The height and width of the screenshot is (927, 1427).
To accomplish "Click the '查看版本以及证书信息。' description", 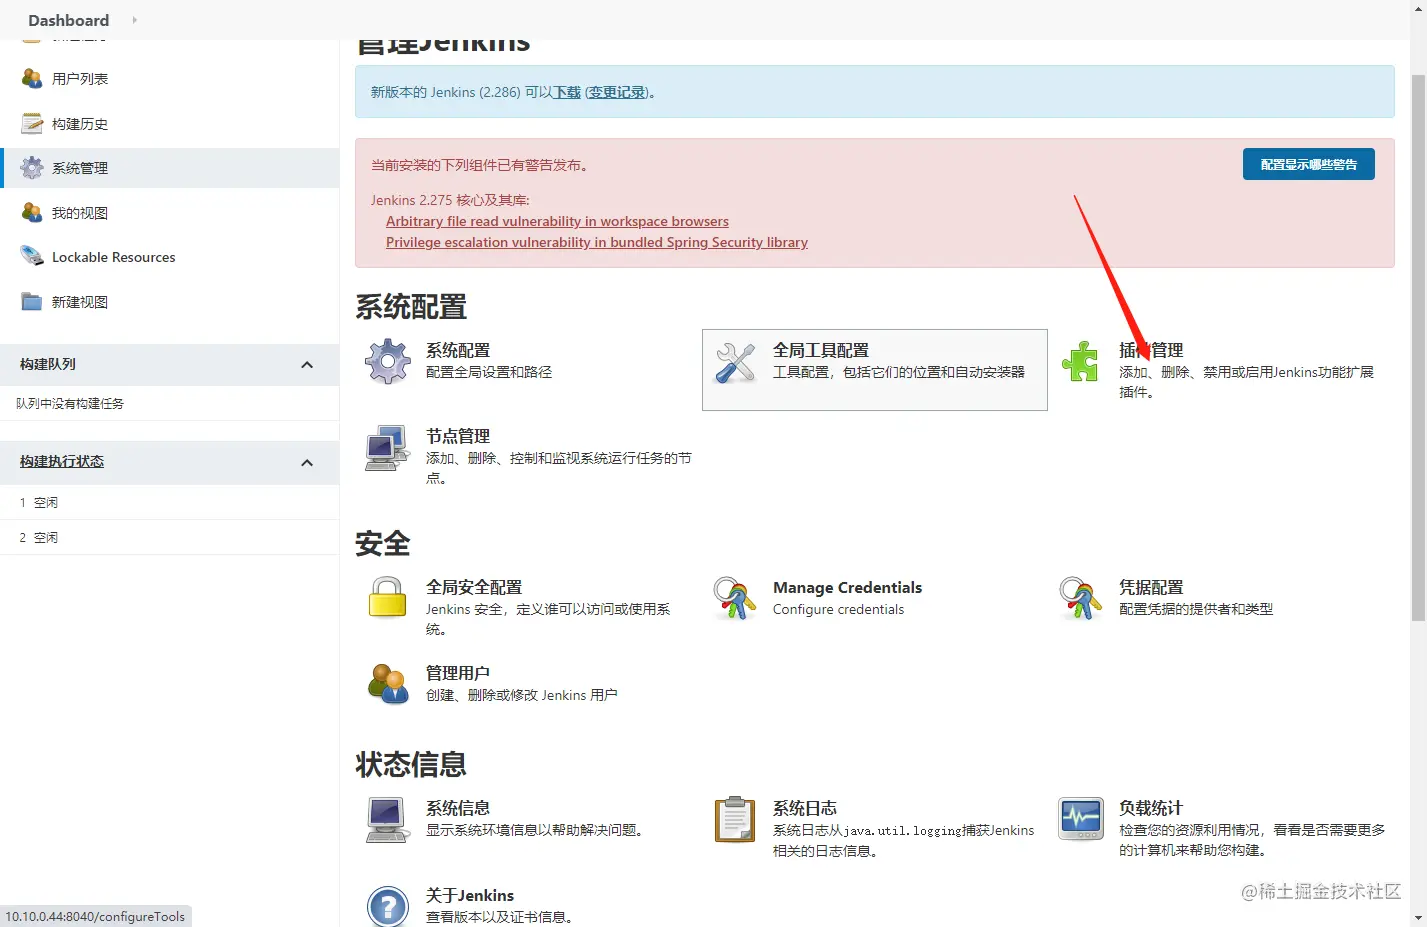I will coord(502,917).
